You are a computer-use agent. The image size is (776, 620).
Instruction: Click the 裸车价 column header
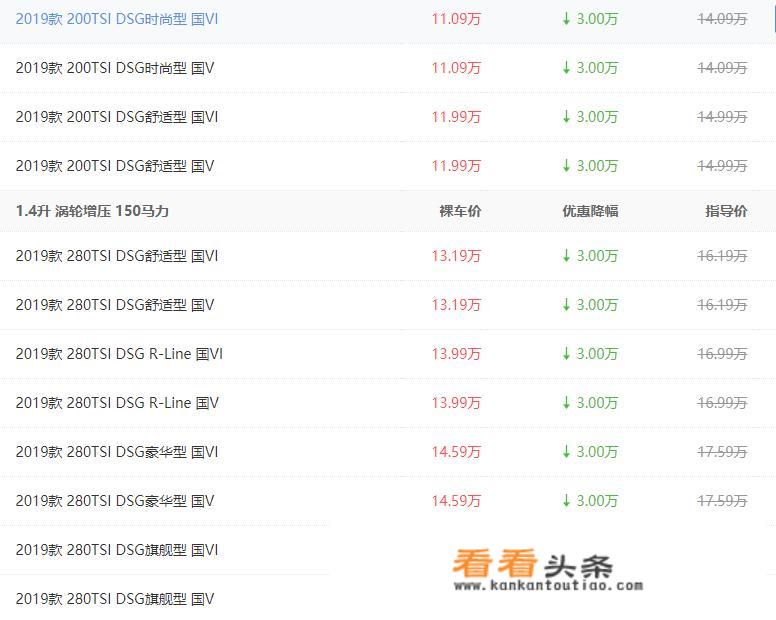460,211
